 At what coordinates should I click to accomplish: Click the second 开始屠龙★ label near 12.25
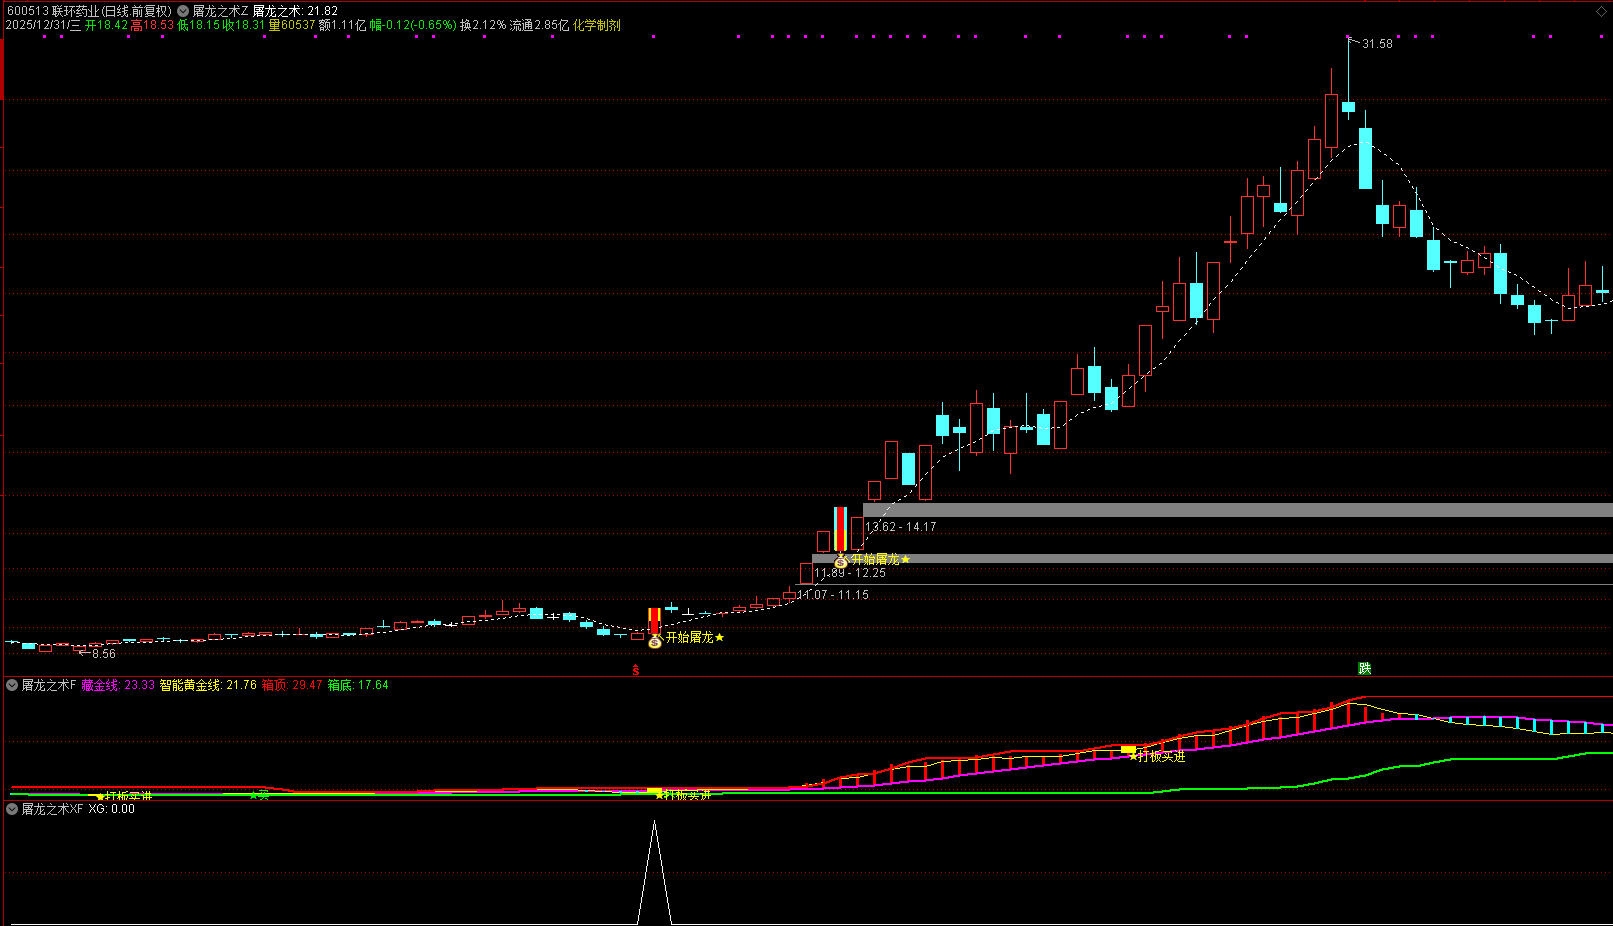pos(881,559)
